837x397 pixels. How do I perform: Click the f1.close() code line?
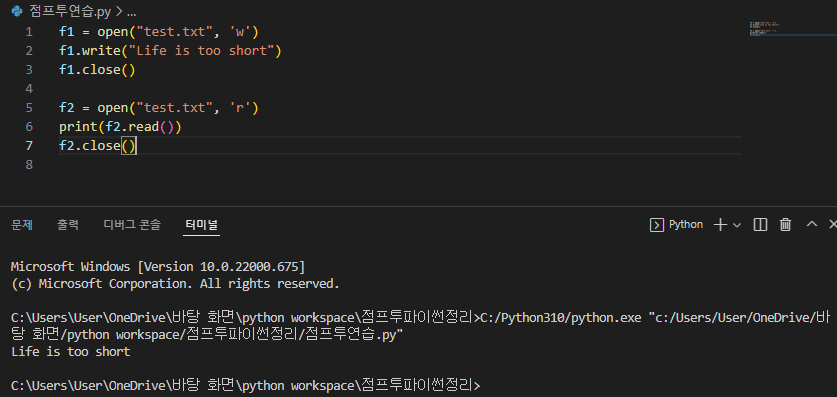97,70
